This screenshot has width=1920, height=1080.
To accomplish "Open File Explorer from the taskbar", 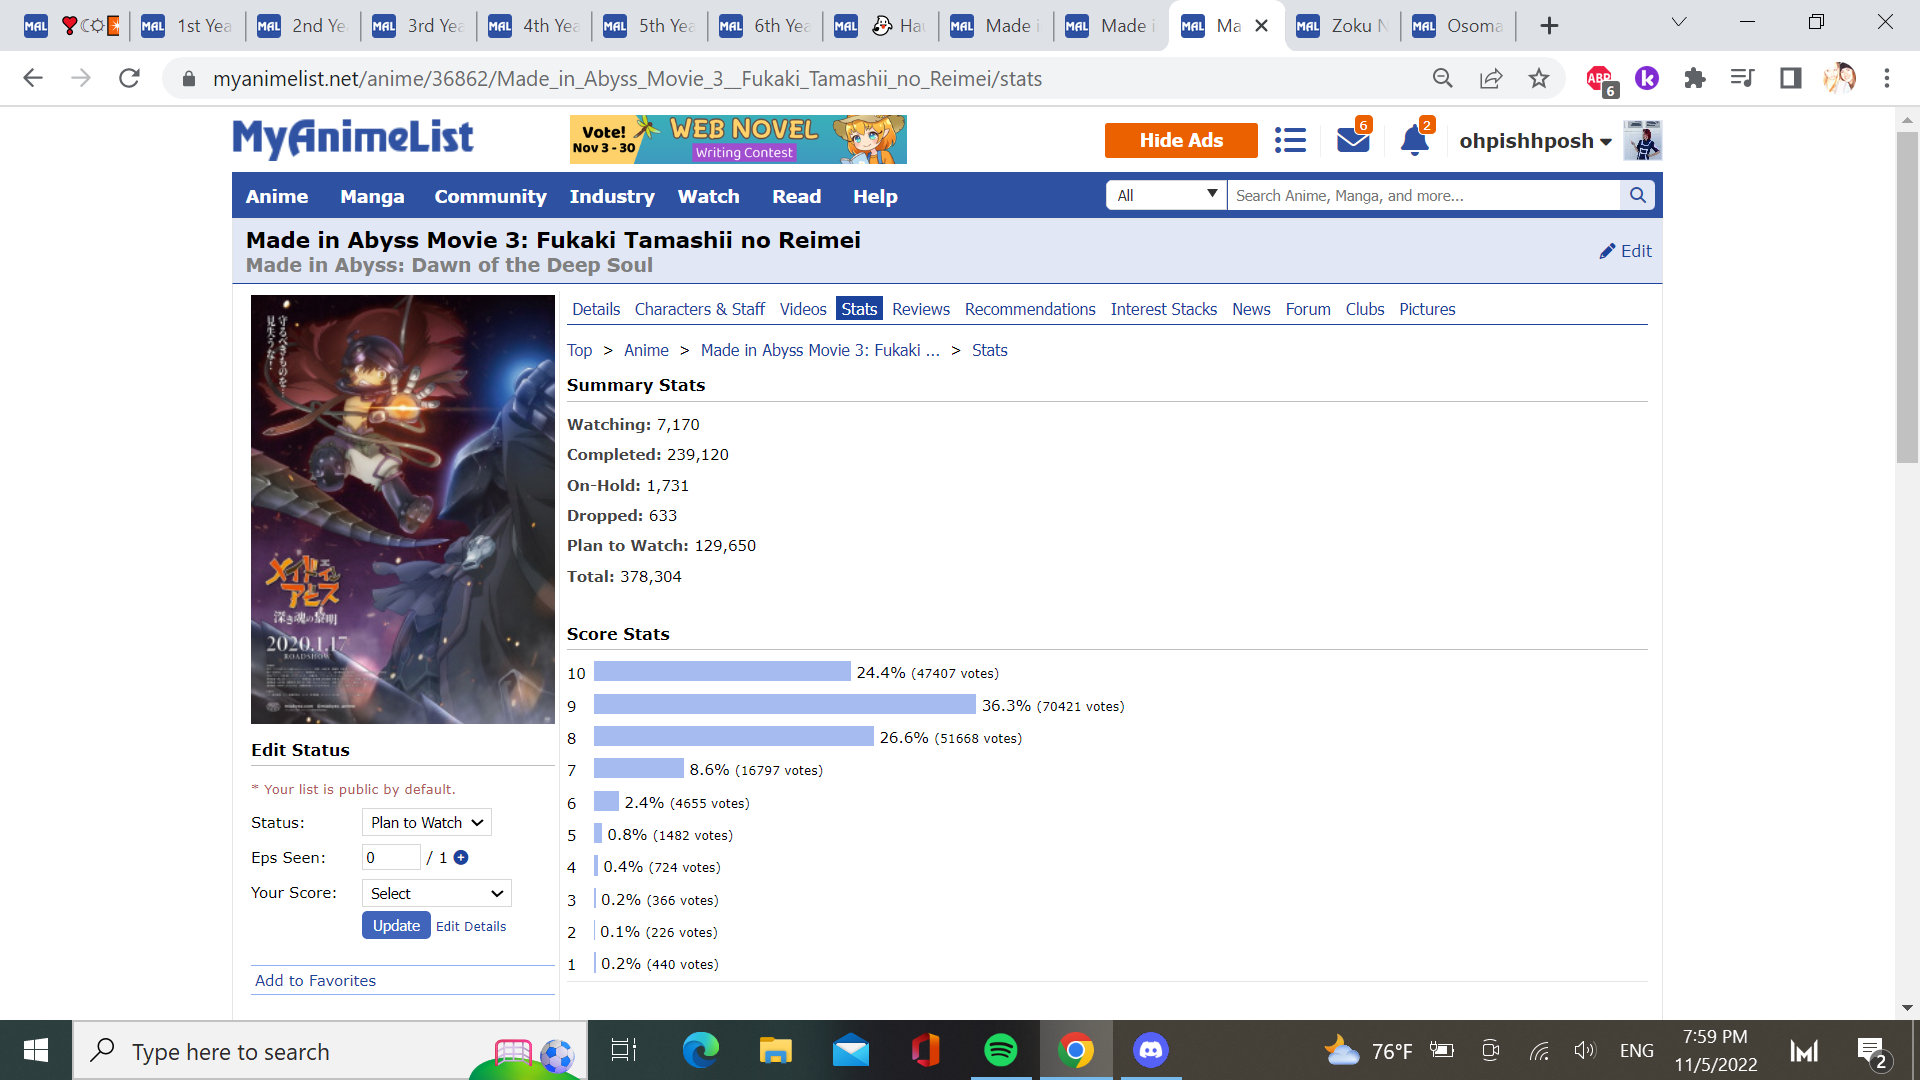I will point(775,1050).
